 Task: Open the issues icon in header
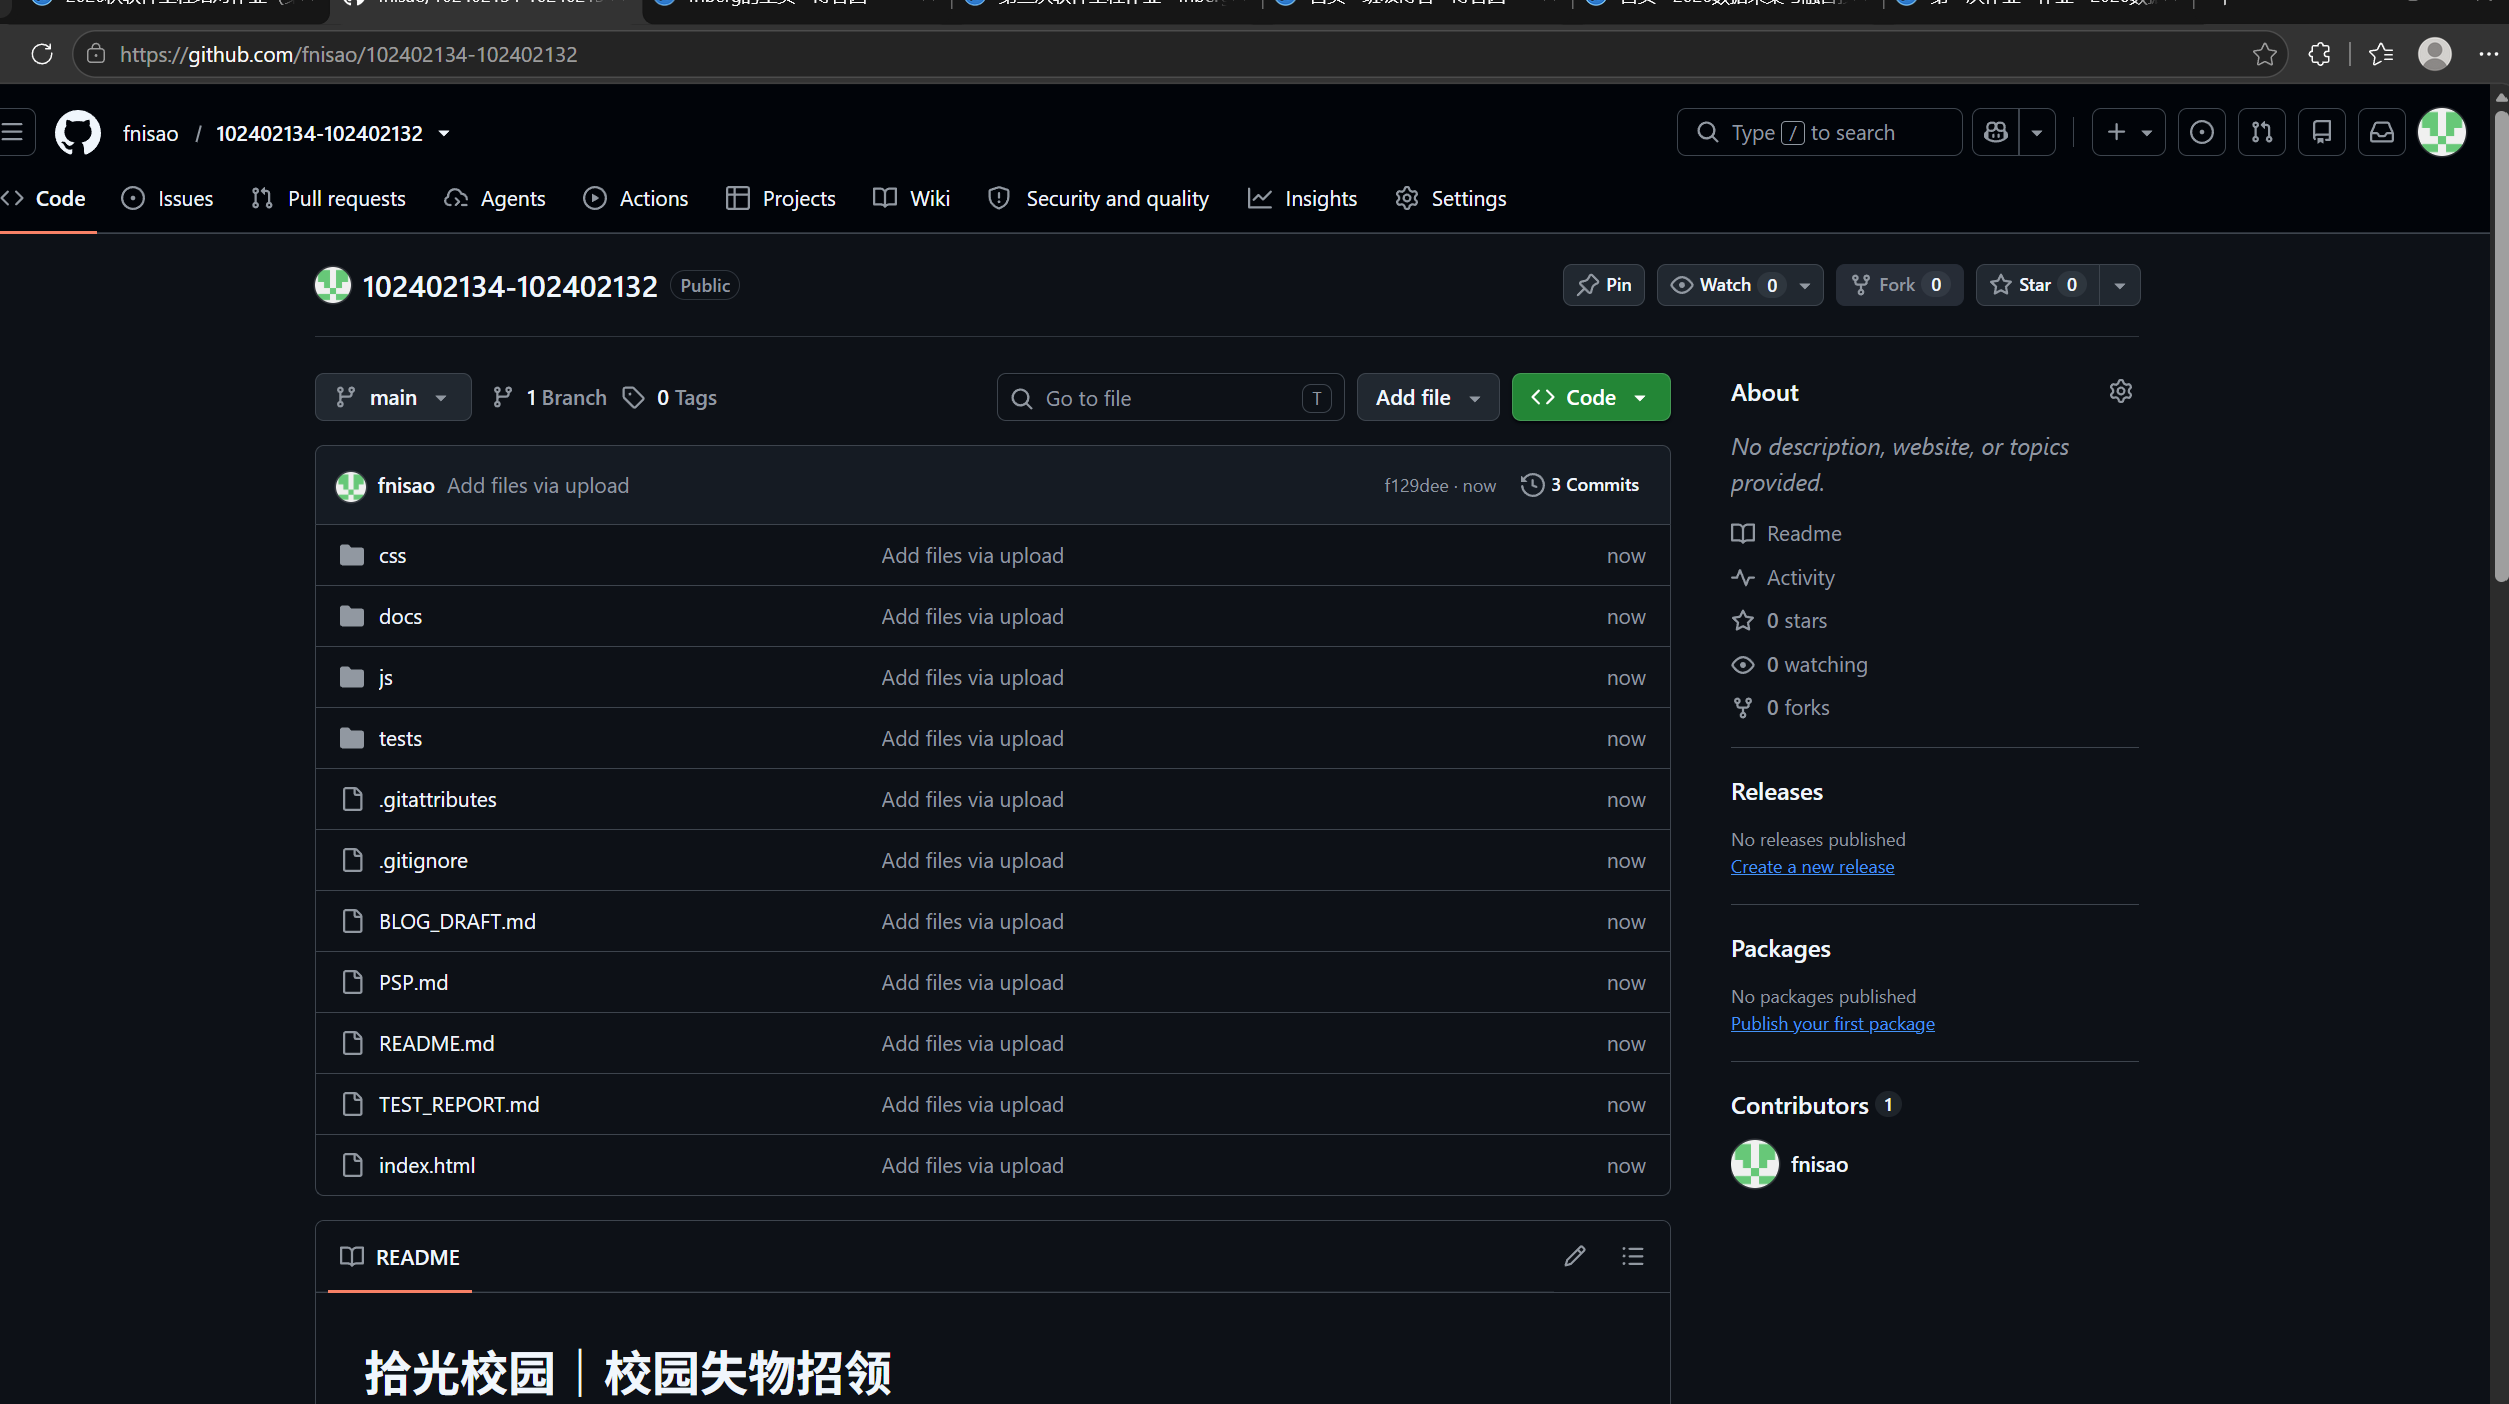tap(2202, 132)
